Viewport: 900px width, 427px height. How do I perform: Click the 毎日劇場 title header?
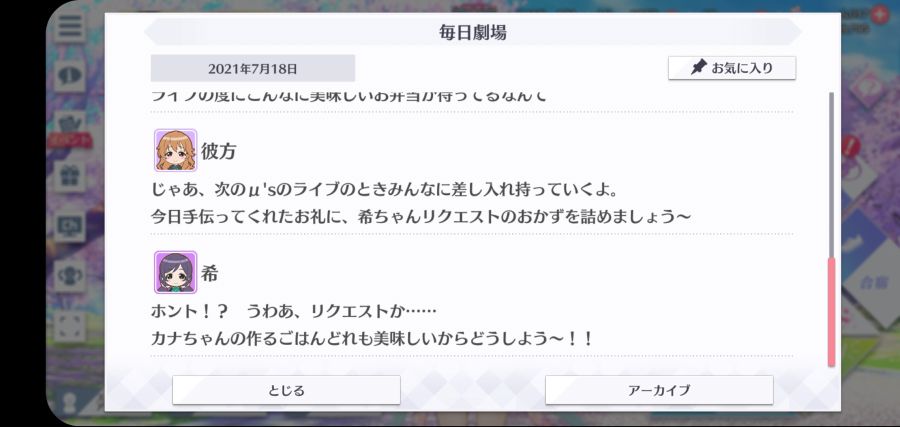(x=473, y=32)
